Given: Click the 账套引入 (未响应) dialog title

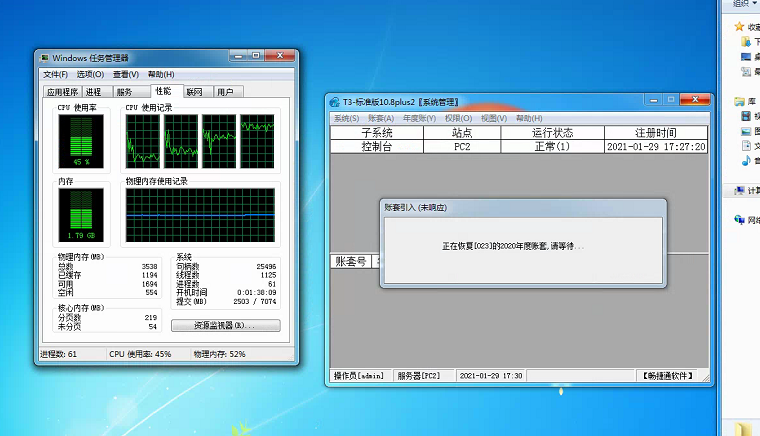Looking at the screenshot, I should (415, 207).
